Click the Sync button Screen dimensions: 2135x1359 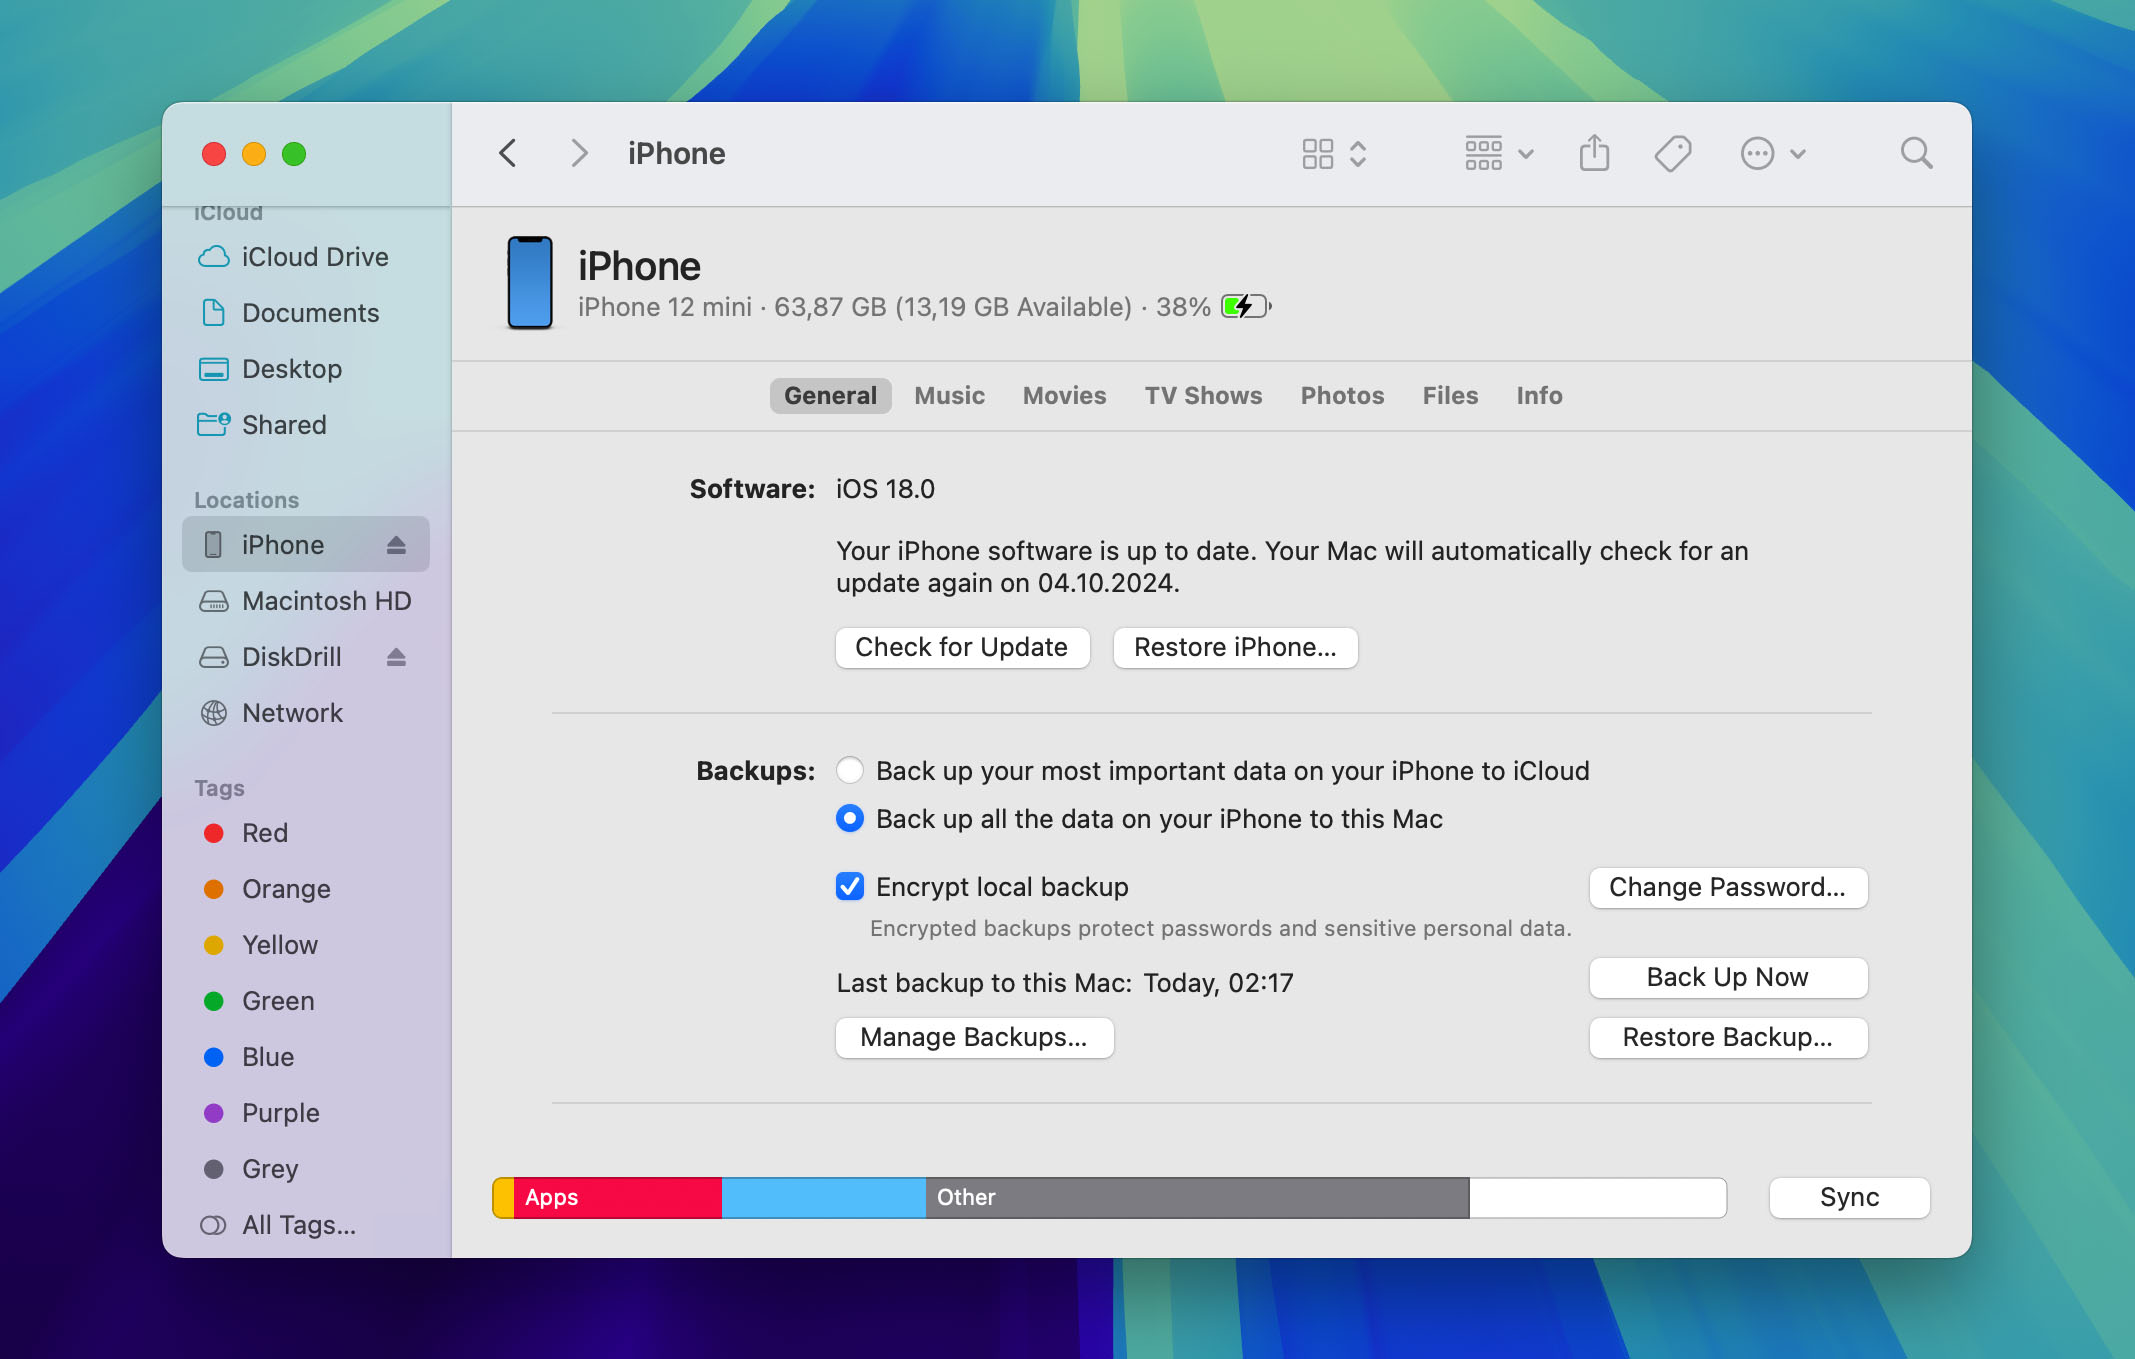point(1849,1198)
